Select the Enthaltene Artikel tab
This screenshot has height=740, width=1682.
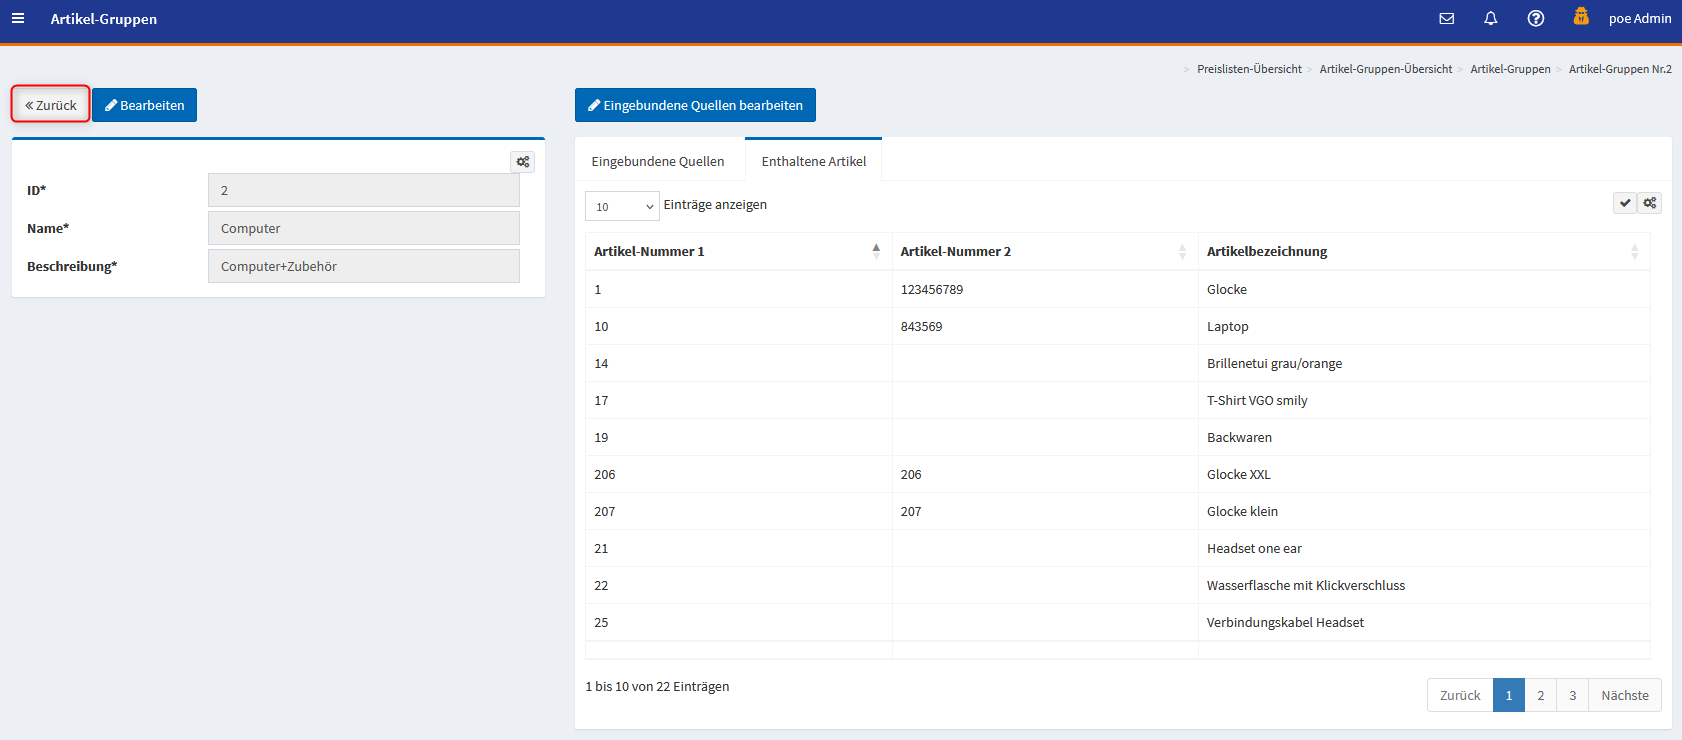(x=813, y=161)
